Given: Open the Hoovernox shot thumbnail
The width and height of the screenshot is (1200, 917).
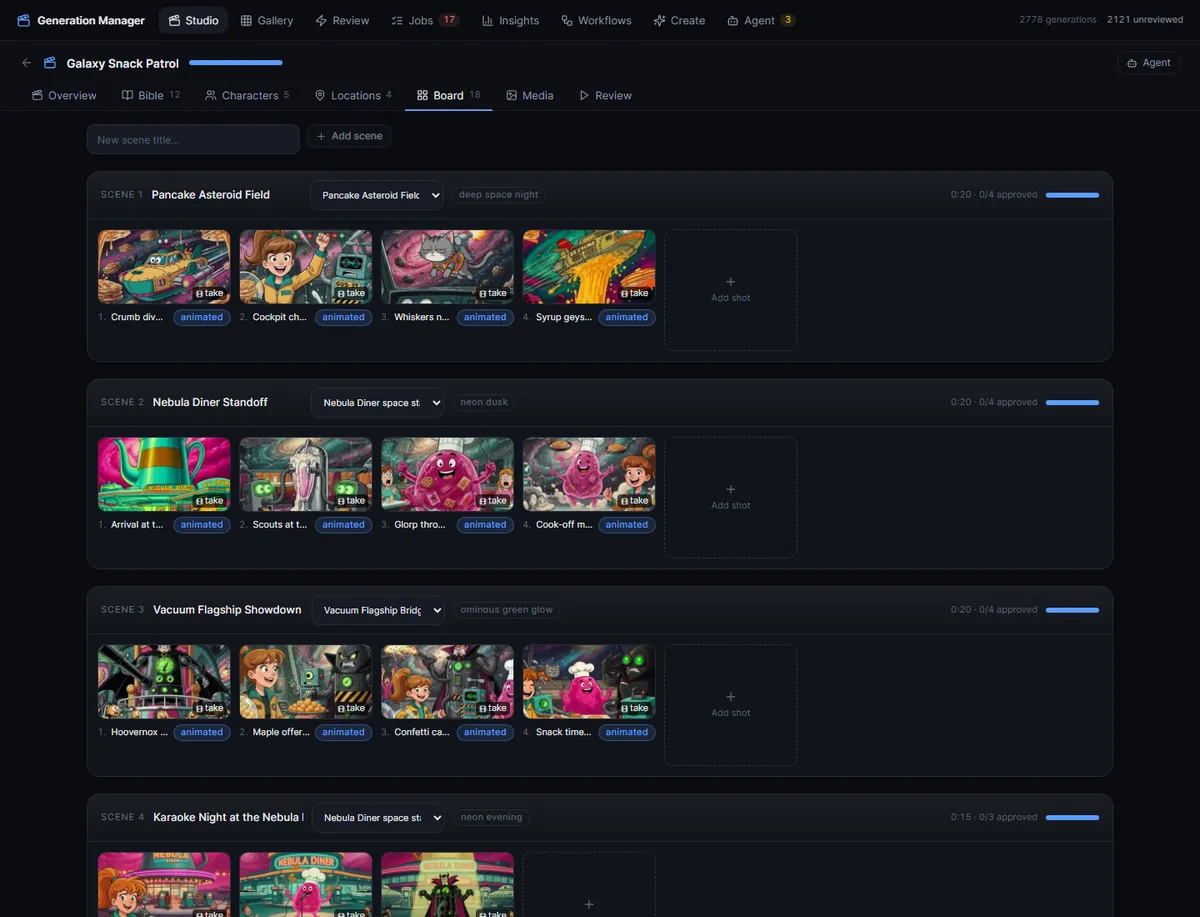Looking at the screenshot, I should point(164,682).
